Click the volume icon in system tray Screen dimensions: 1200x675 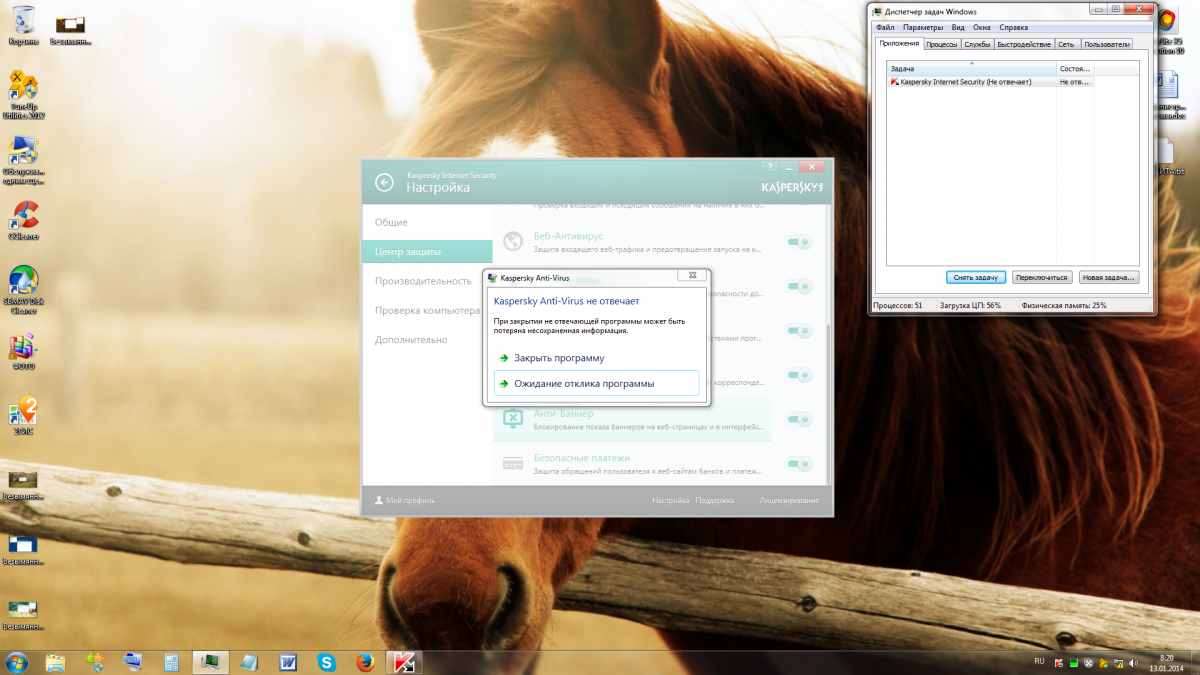click(1131, 662)
